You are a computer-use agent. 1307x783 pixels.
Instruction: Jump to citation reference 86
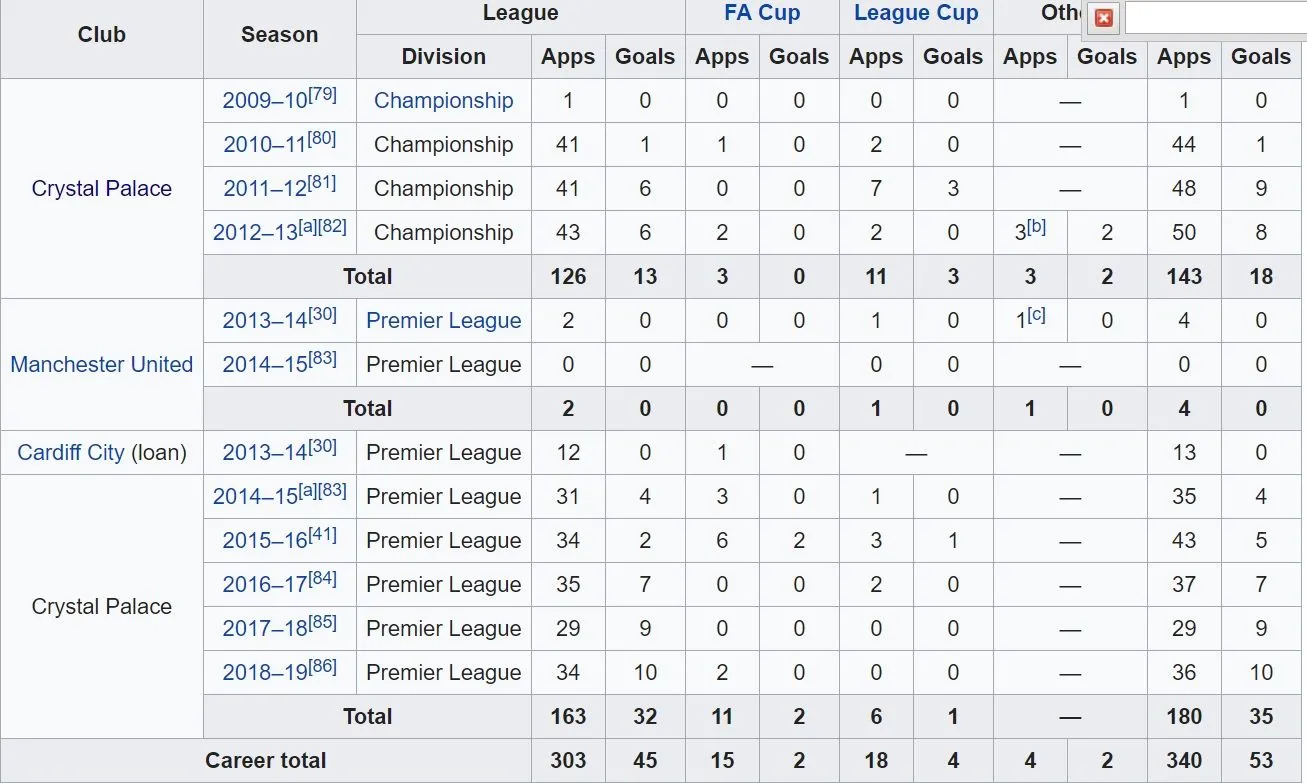coord(322,667)
